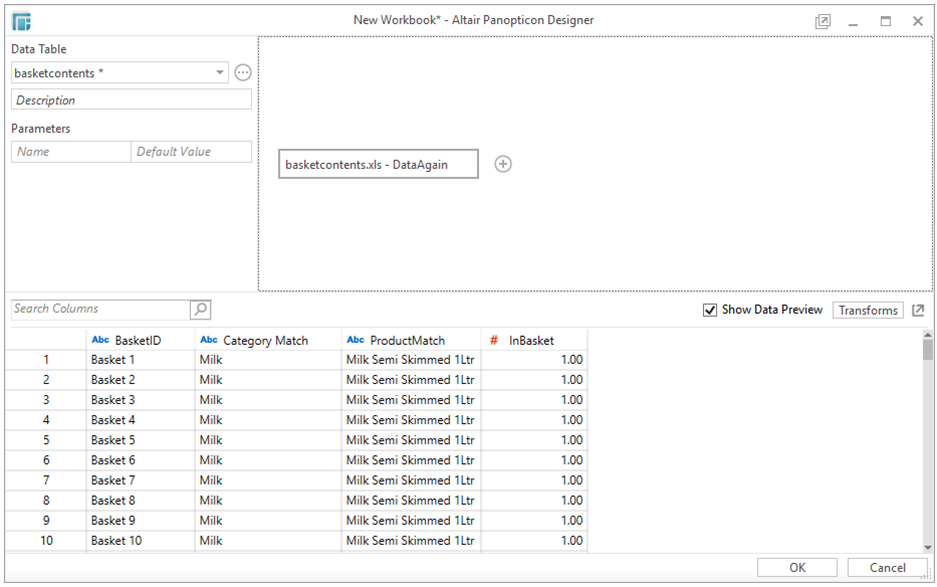
Task: Click the Abc icon on Category Match column
Action: coord(208,340)
